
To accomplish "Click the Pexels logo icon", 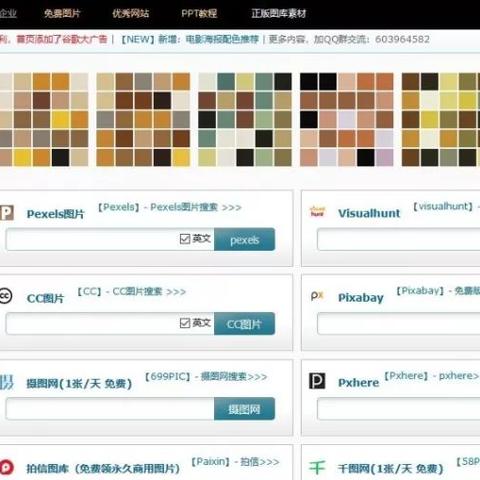I will point(6,213).
